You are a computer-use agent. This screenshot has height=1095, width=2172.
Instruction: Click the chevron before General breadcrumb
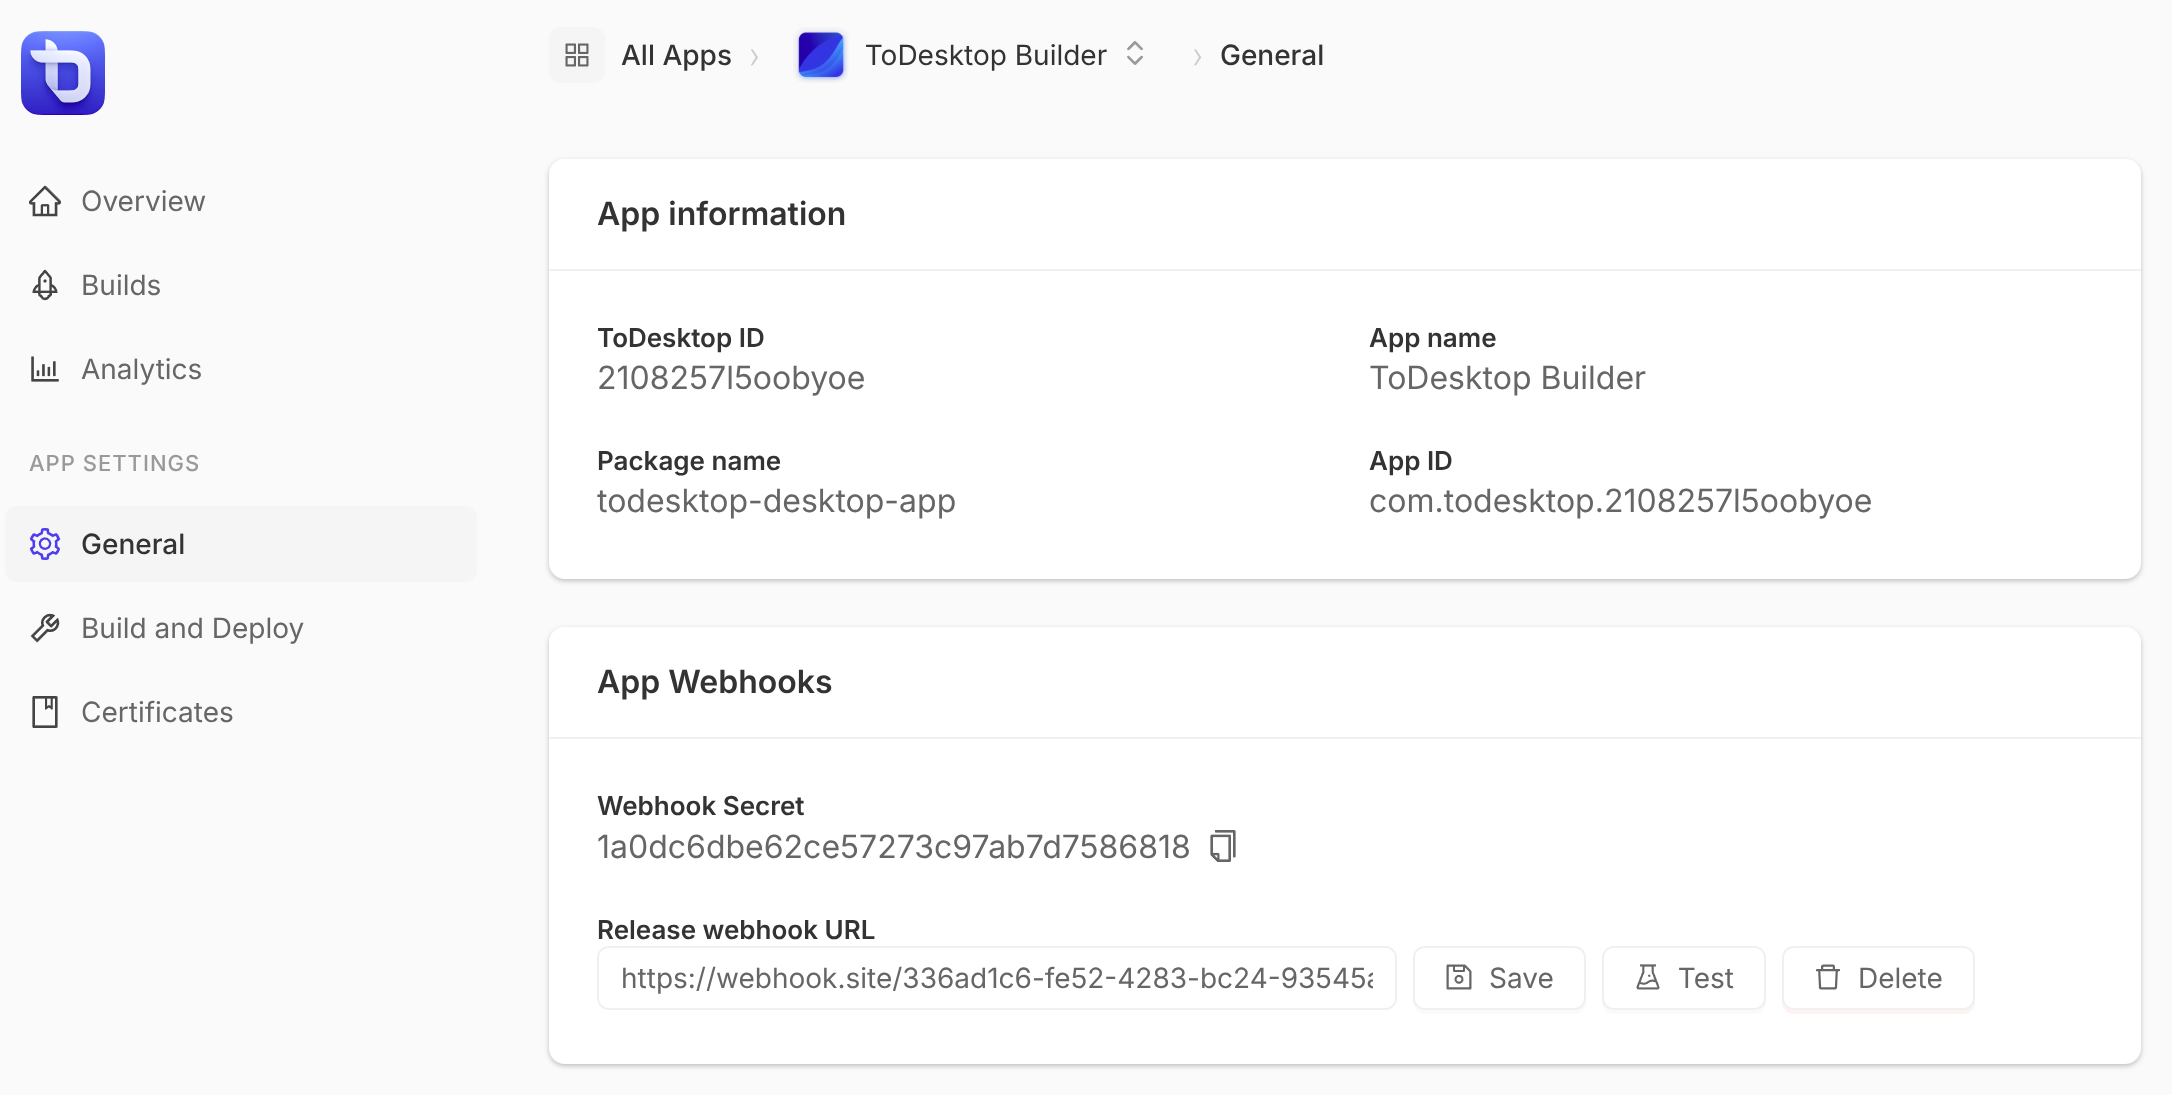pyautogui.click(x=1196, y=56)
